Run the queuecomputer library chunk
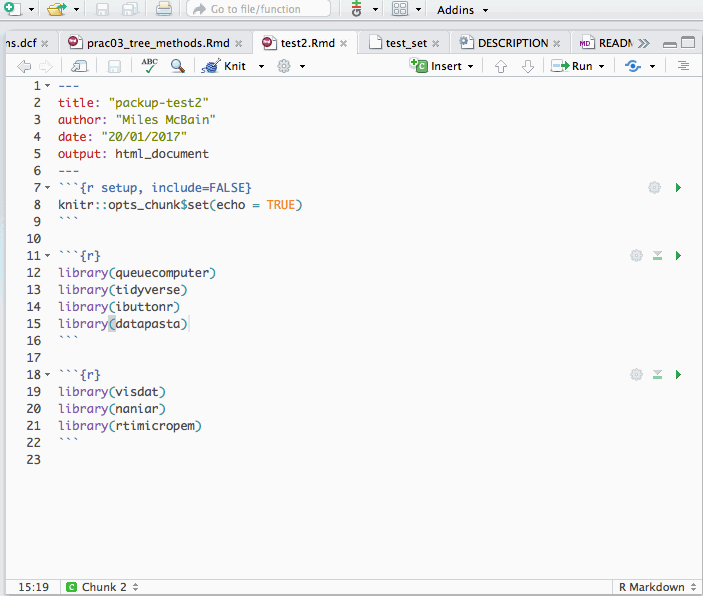The image size is (703, 596). [678, 256]
